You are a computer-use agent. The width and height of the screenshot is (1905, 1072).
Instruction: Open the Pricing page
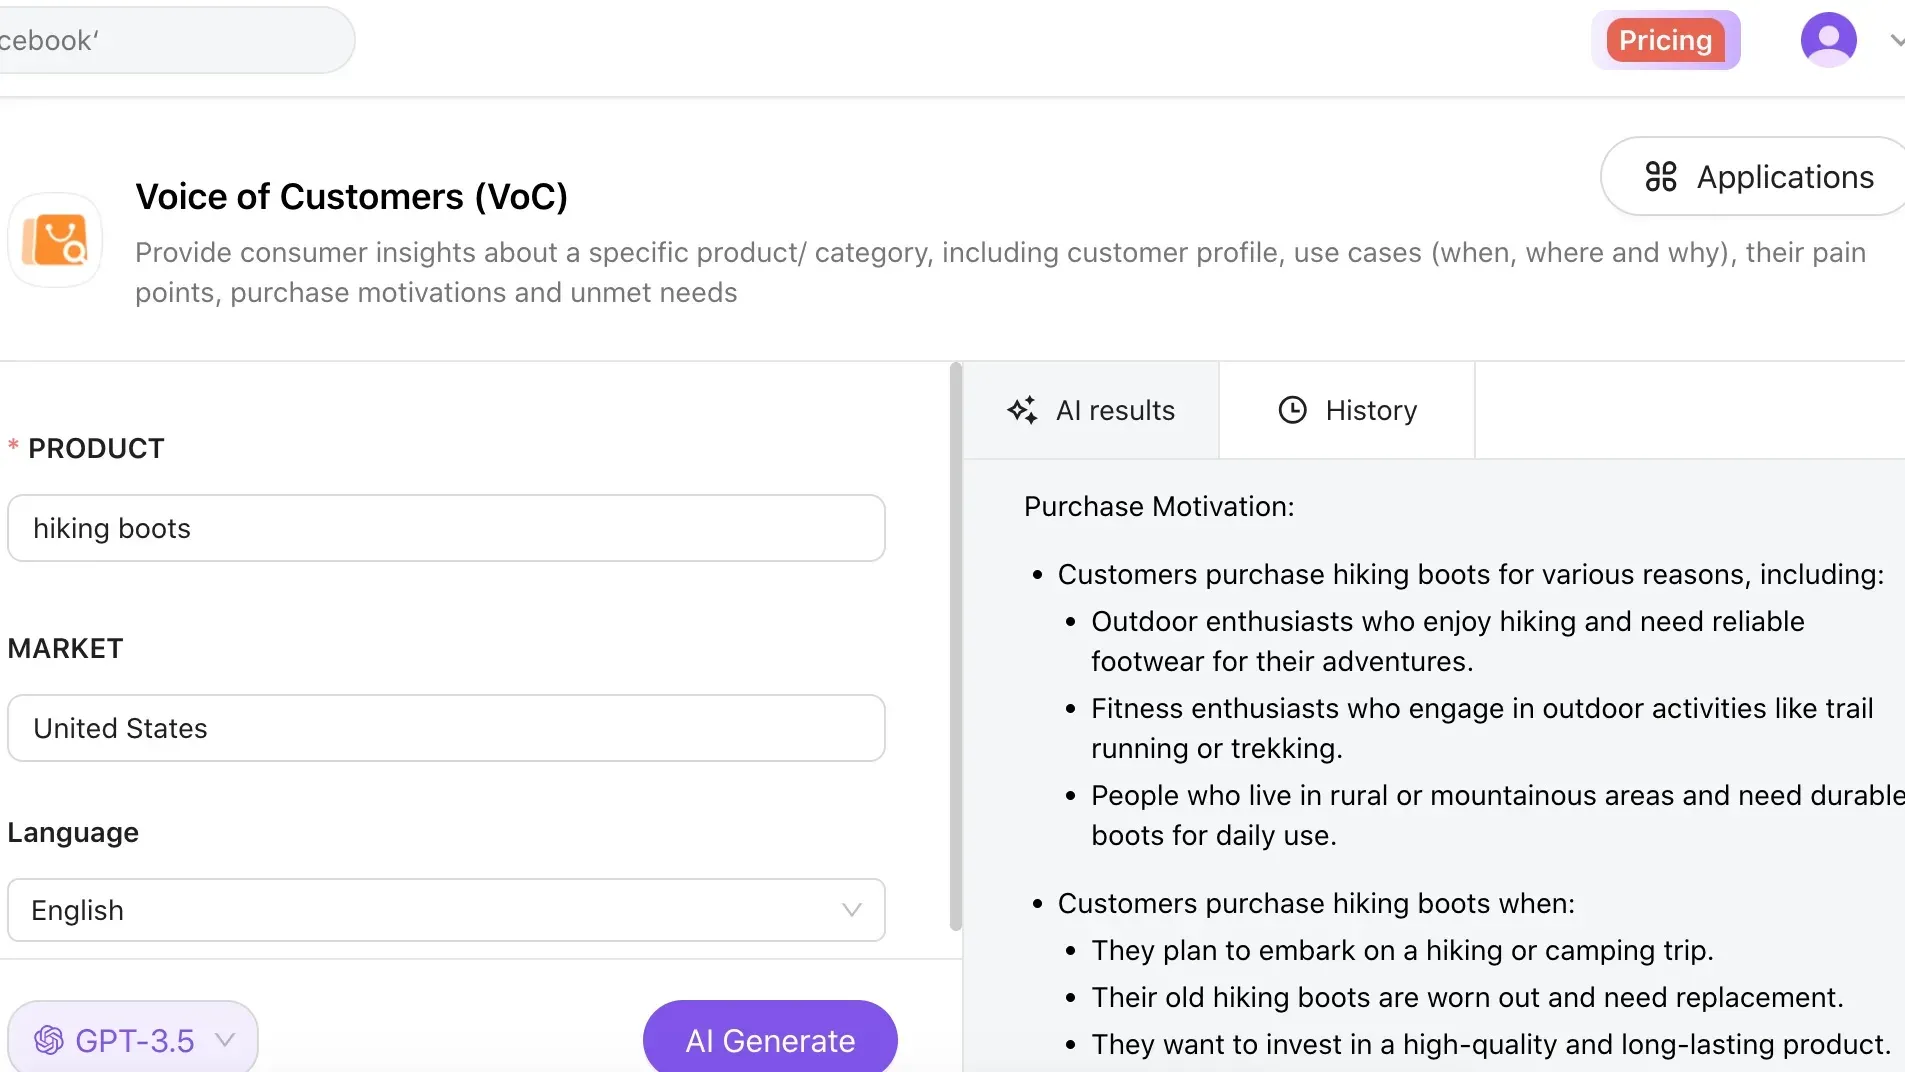point(1665,40)
